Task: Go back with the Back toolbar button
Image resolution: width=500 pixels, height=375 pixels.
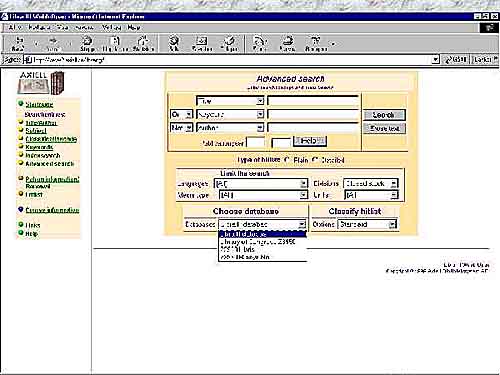Action: 17,44
